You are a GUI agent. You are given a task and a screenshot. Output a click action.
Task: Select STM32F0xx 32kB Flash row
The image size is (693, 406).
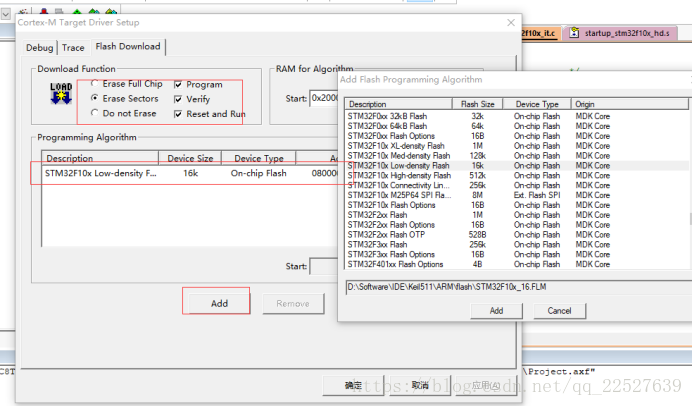(517, 116)
